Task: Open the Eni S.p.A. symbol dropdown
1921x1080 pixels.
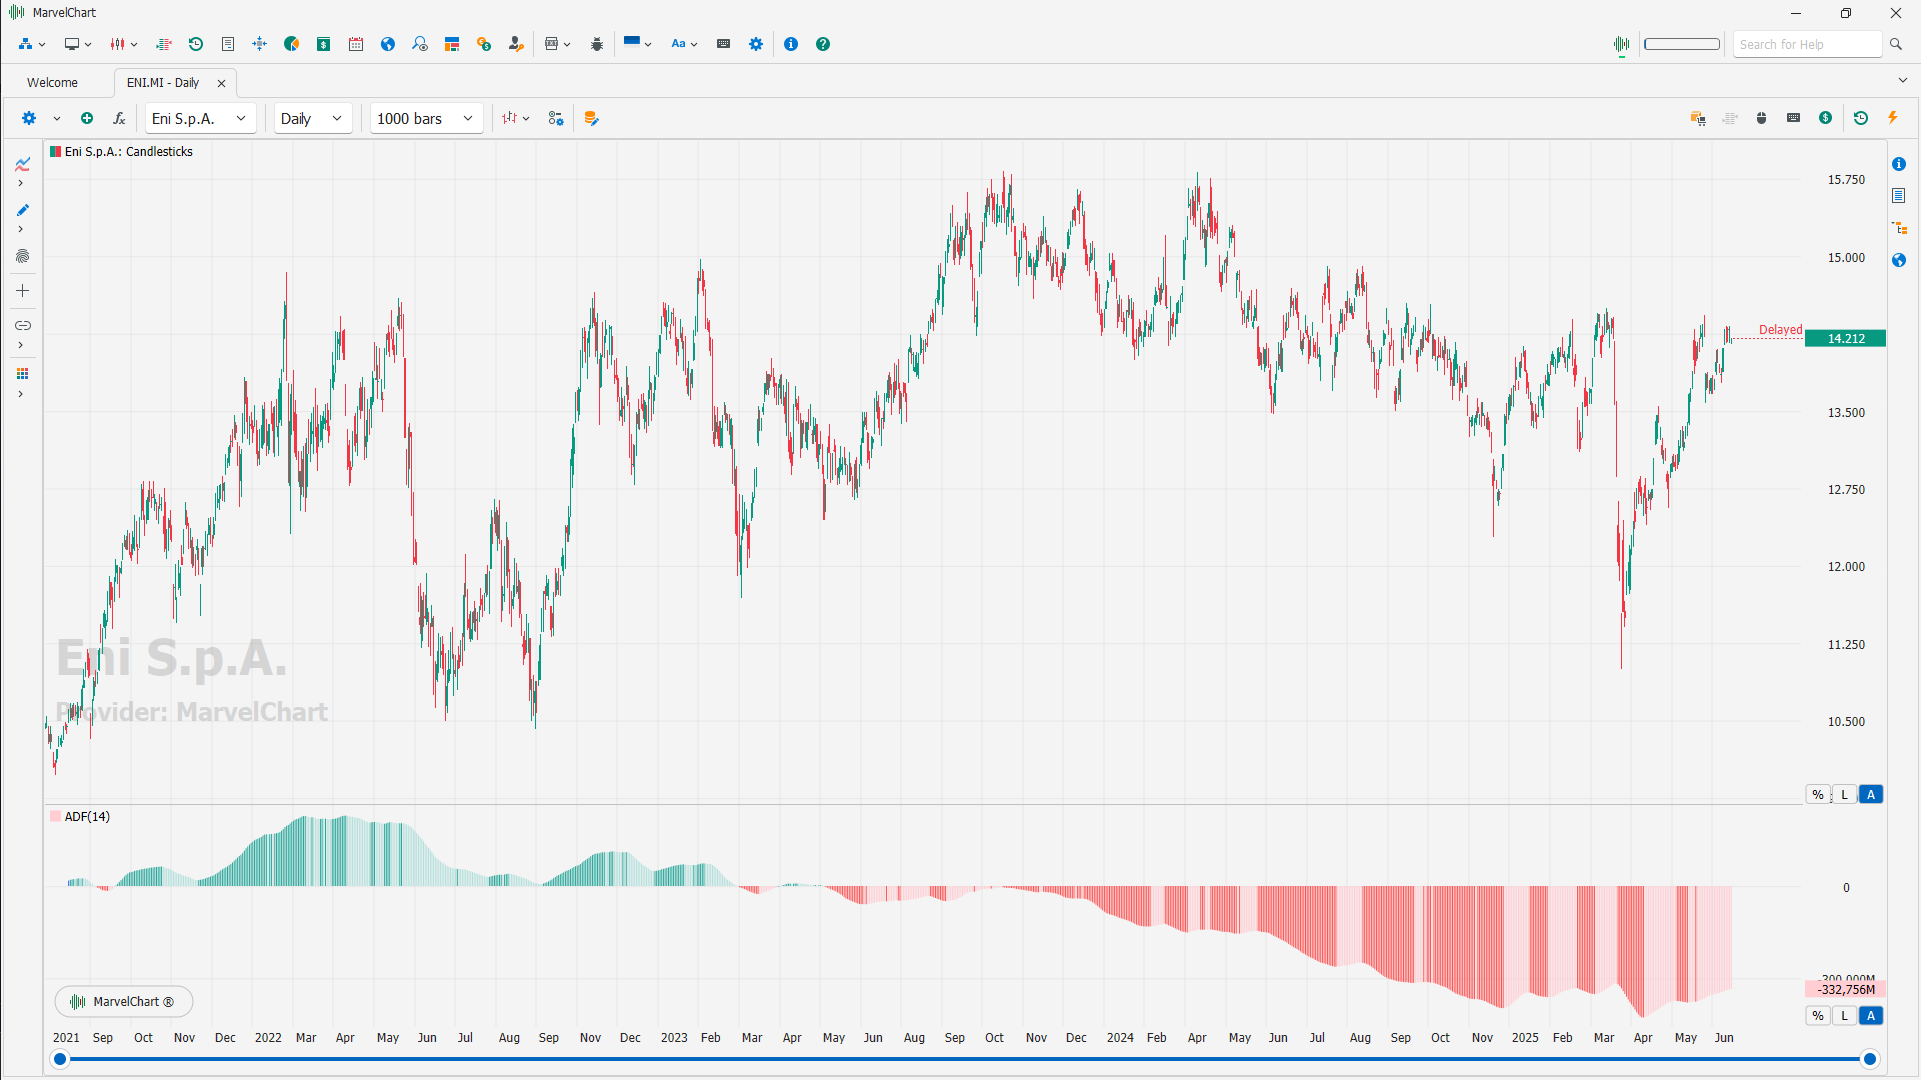Action: pos(200,118)
